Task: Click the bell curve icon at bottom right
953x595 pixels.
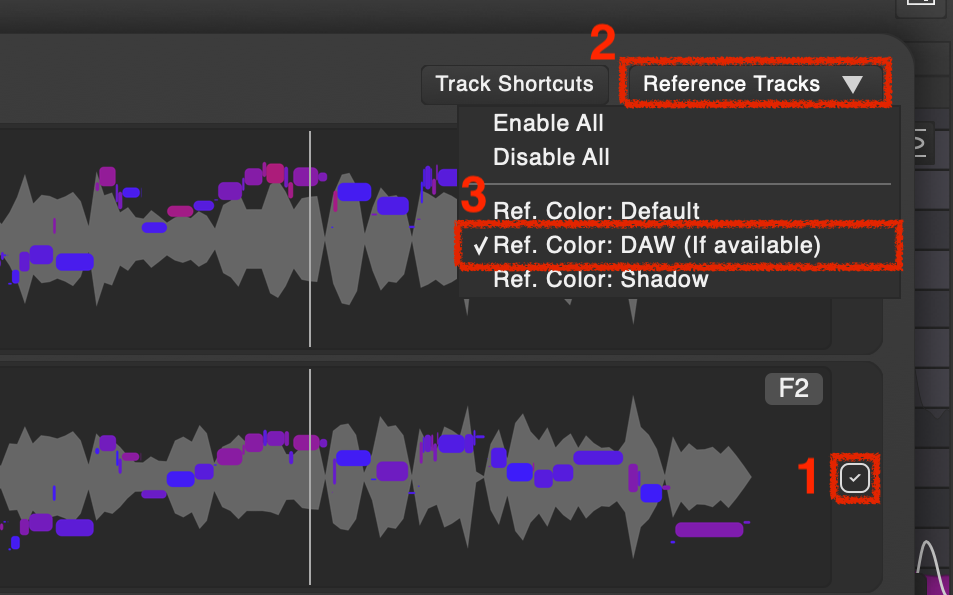Action: [929, 560]
